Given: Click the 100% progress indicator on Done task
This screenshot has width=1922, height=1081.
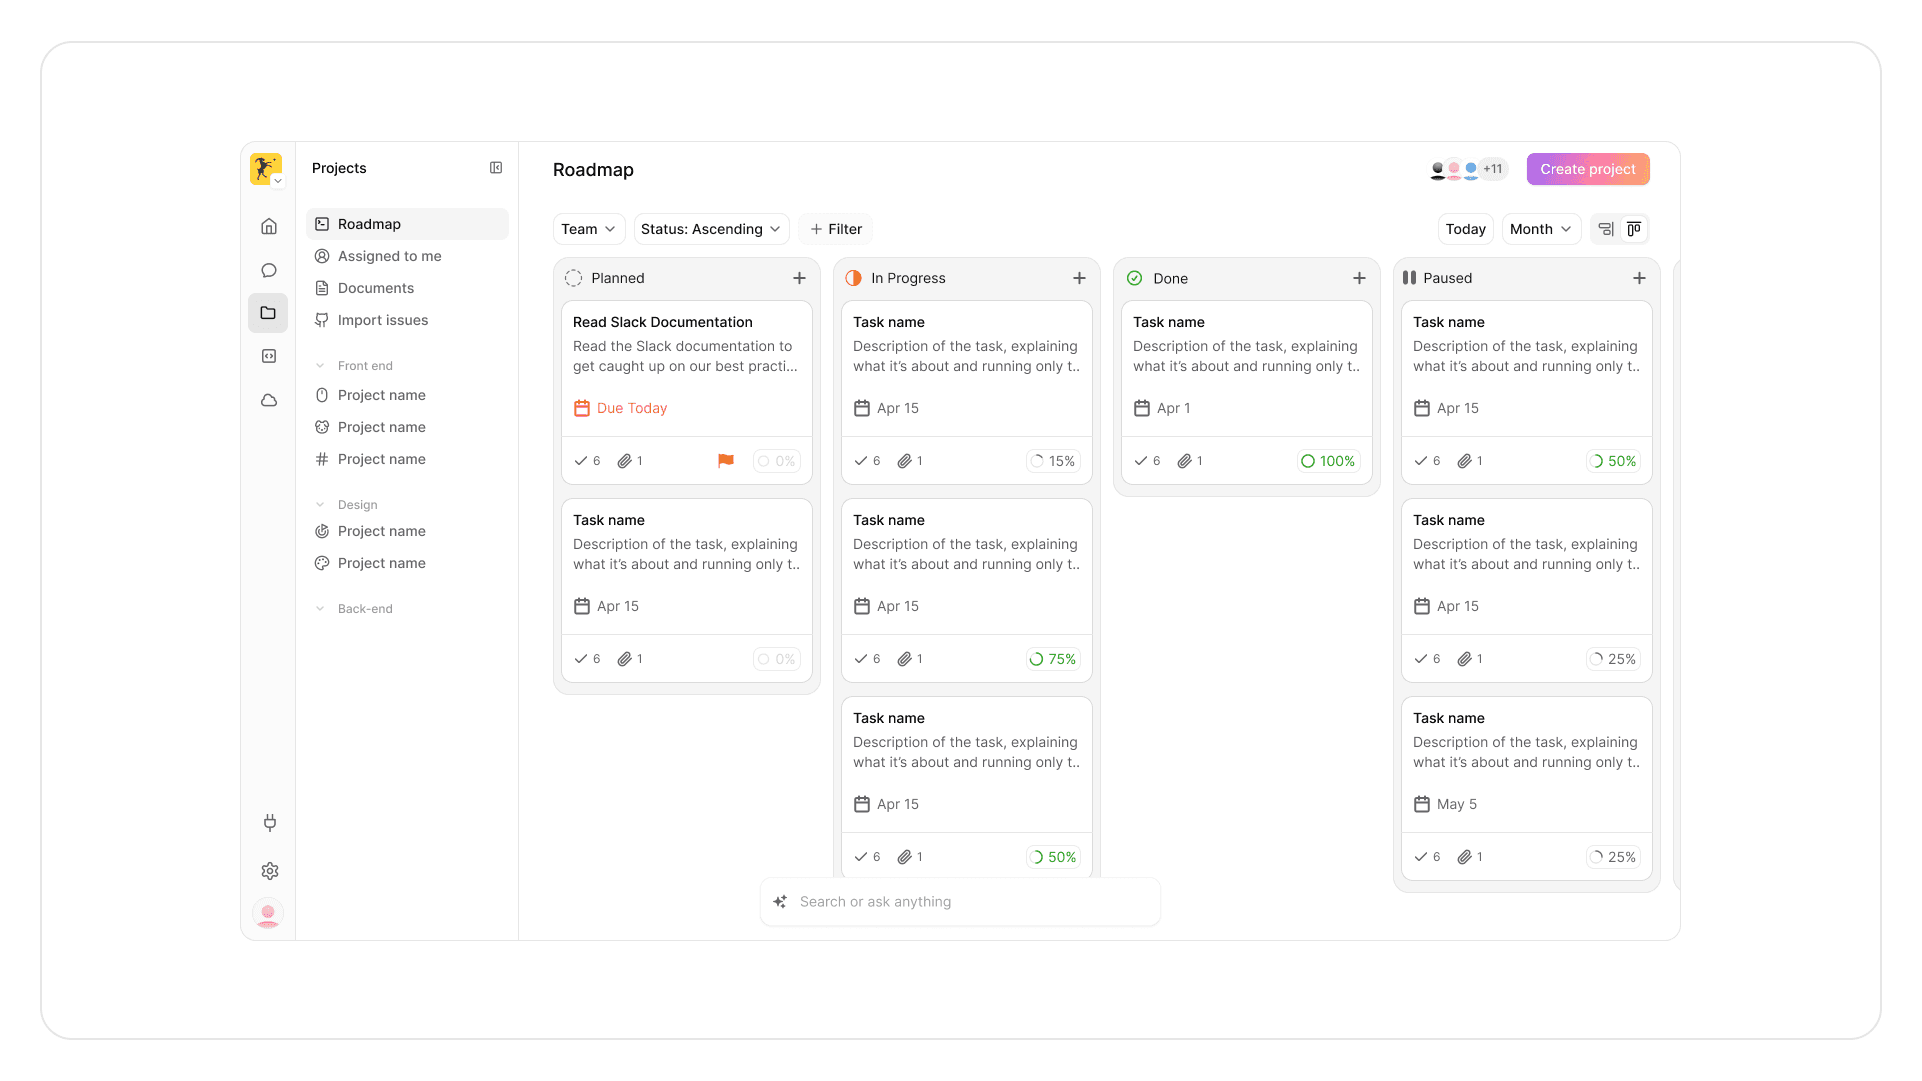Looking at the screenshot, I should 1328,461.
